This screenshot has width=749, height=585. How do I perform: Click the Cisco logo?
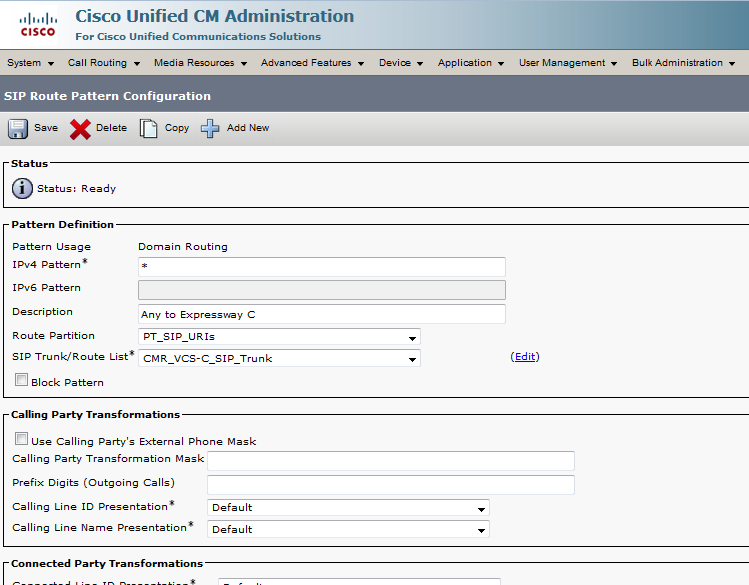tap(38, 25)
